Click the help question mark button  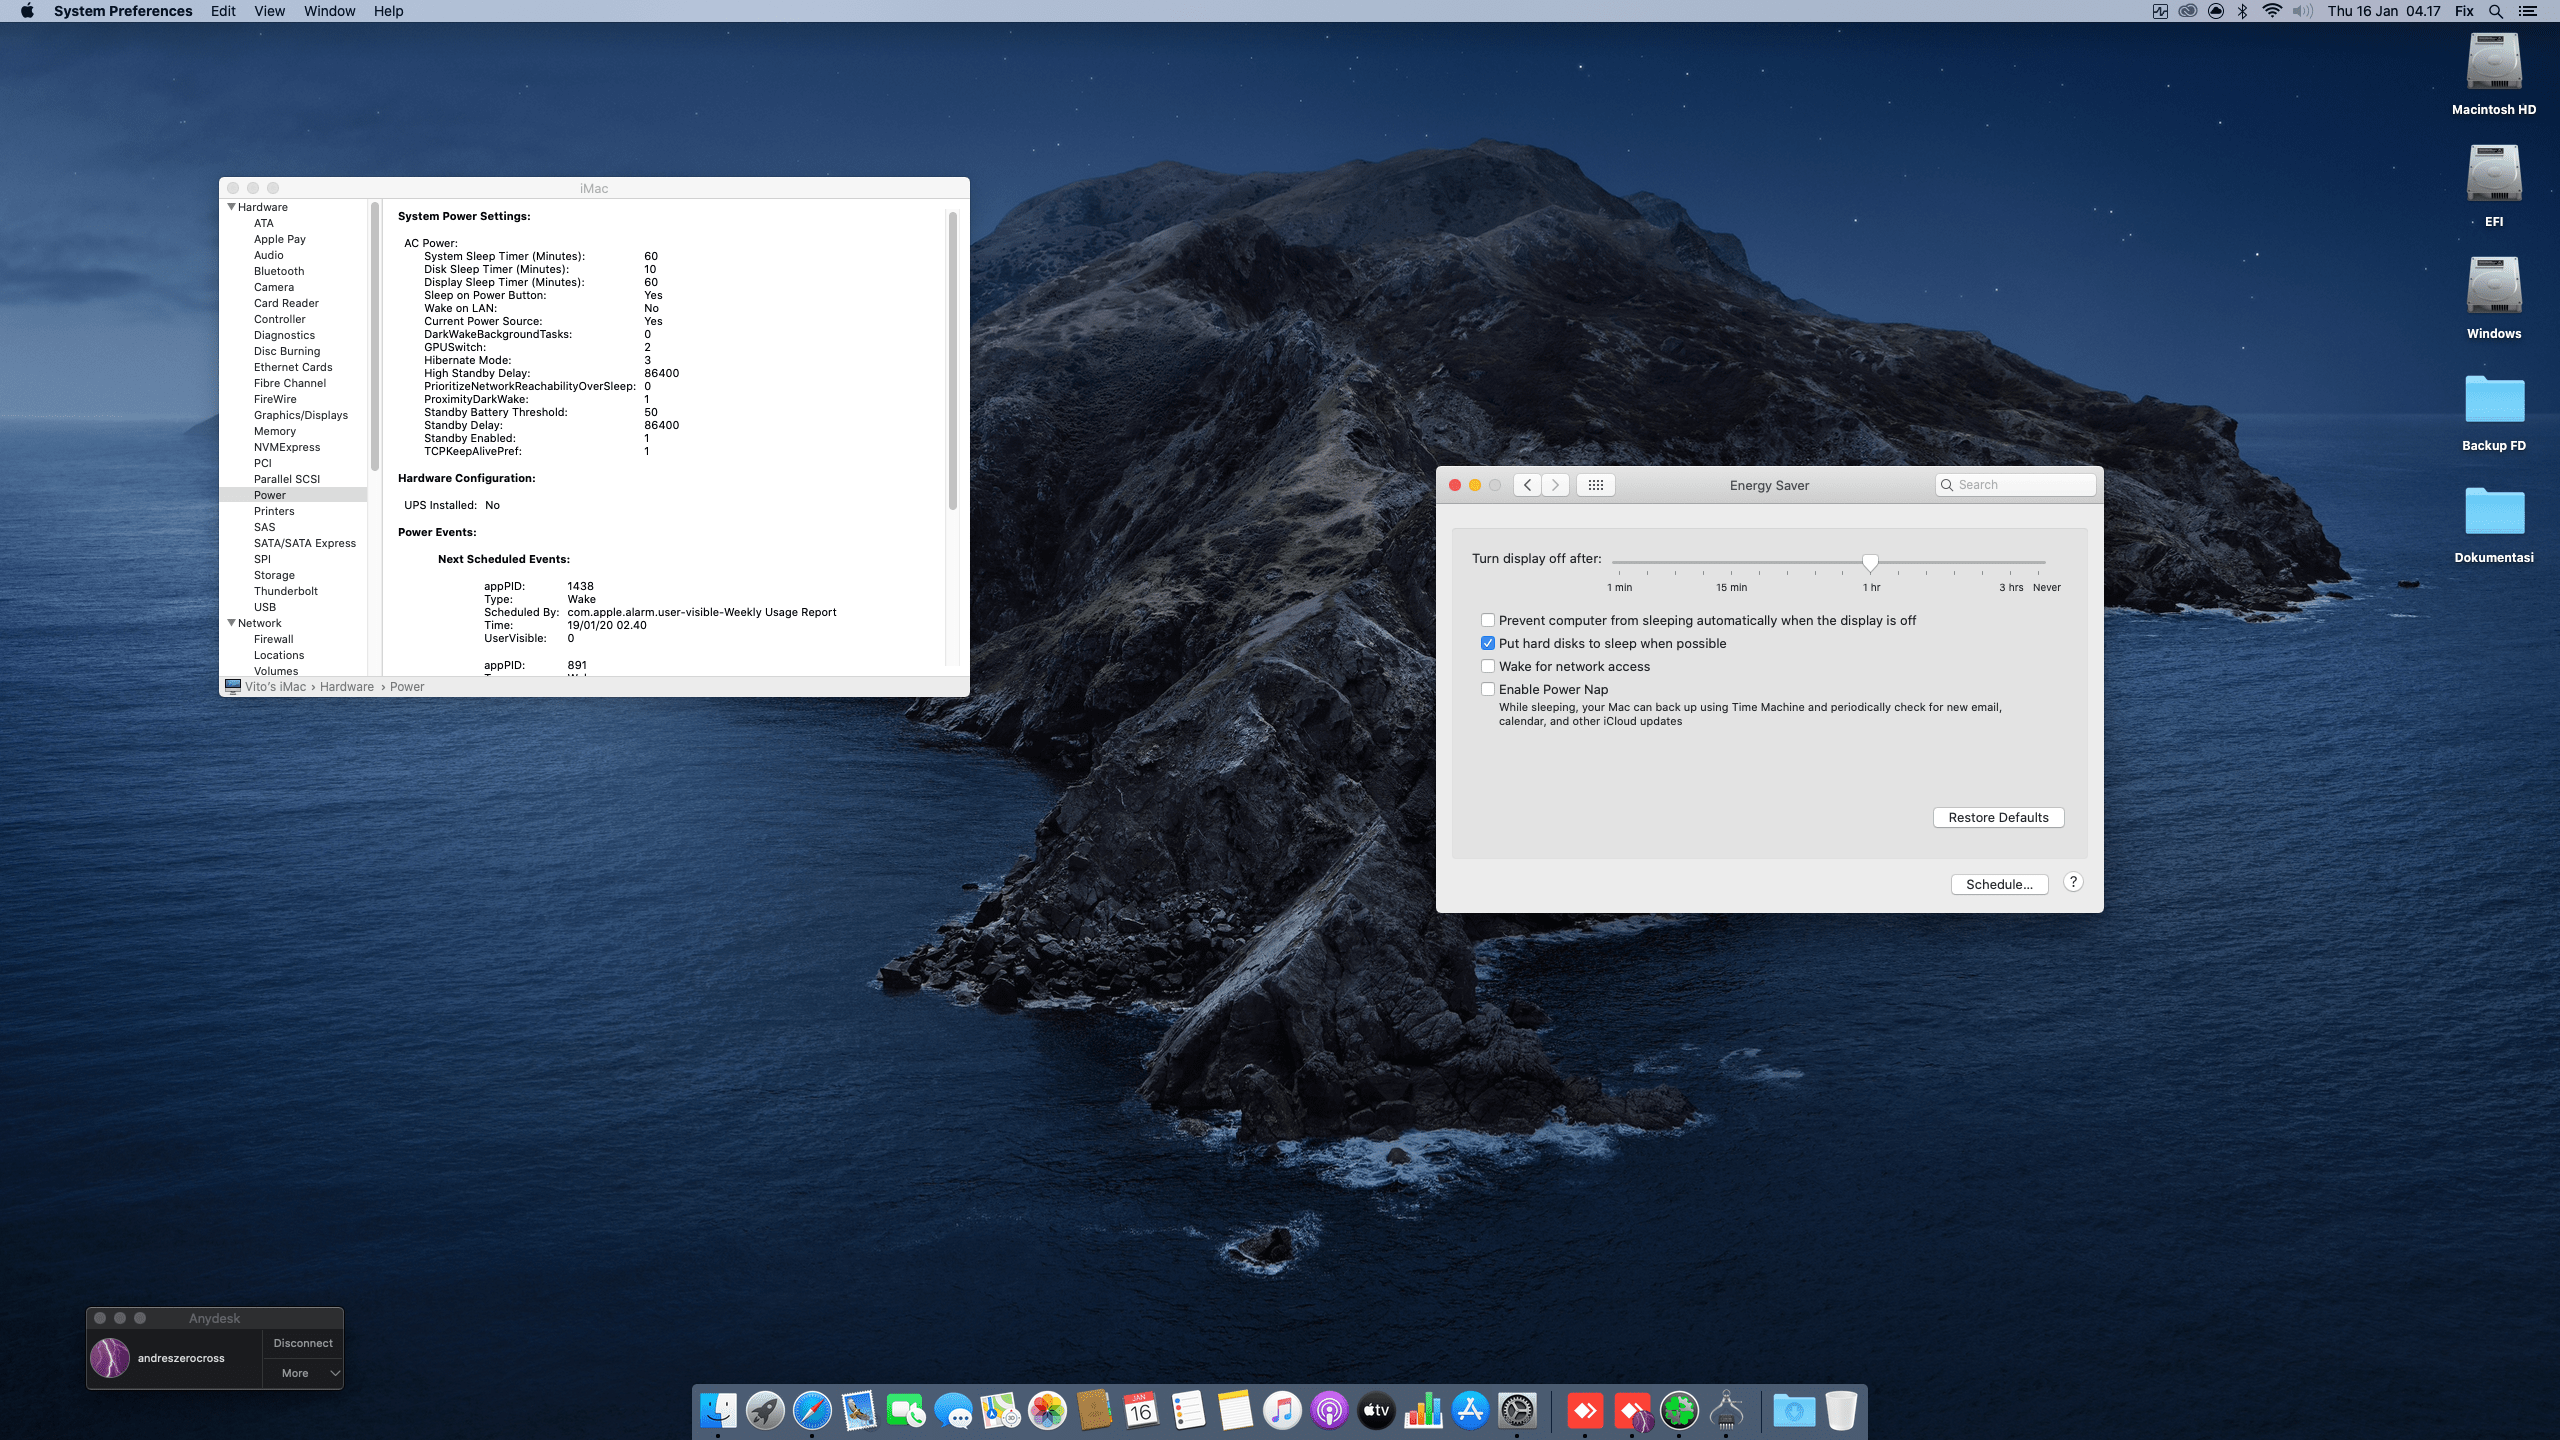click(2073, 882)
